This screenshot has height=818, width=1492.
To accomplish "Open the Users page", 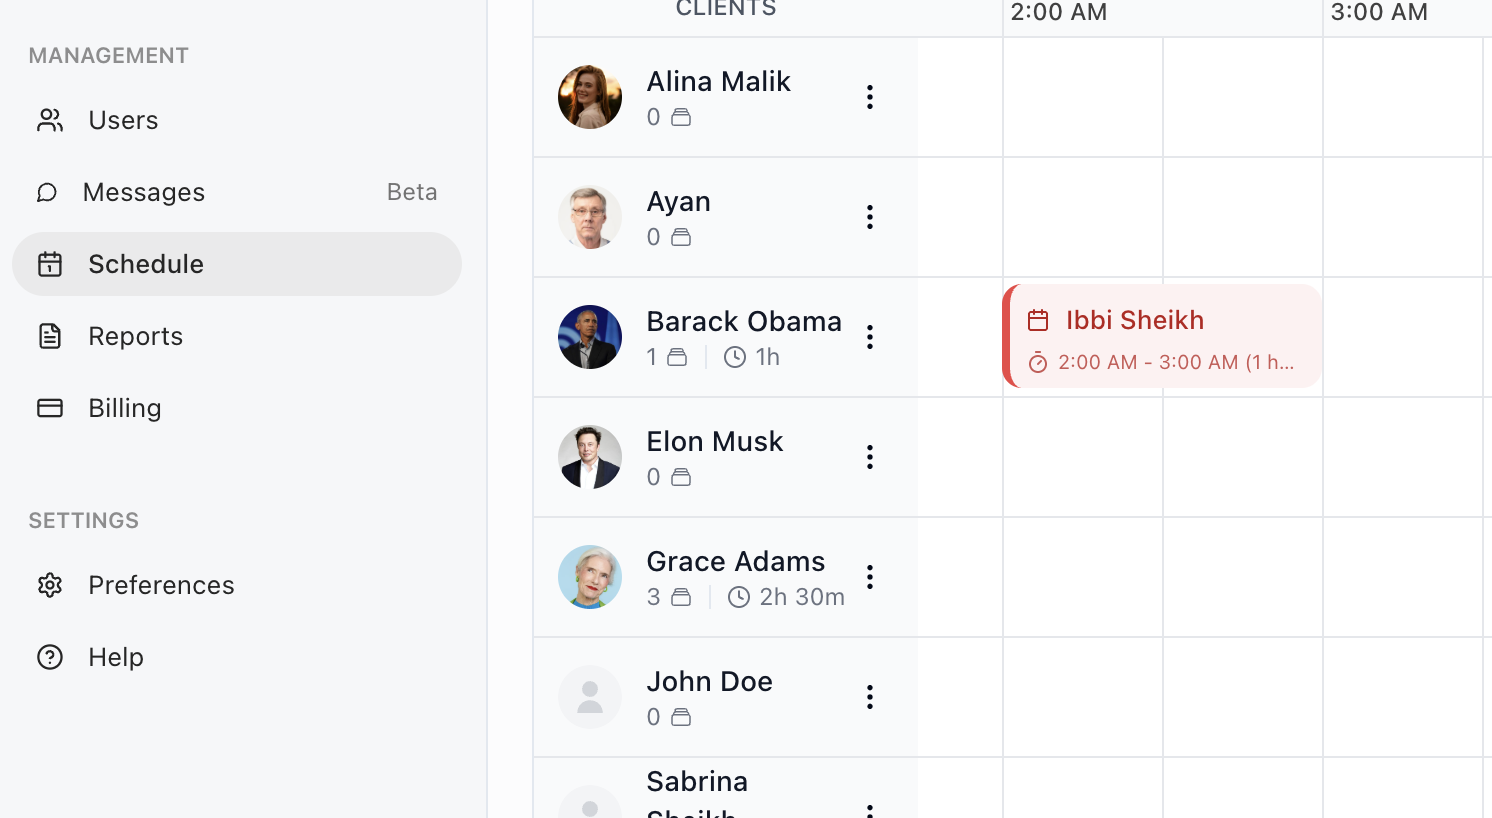I will pos(123,120).
